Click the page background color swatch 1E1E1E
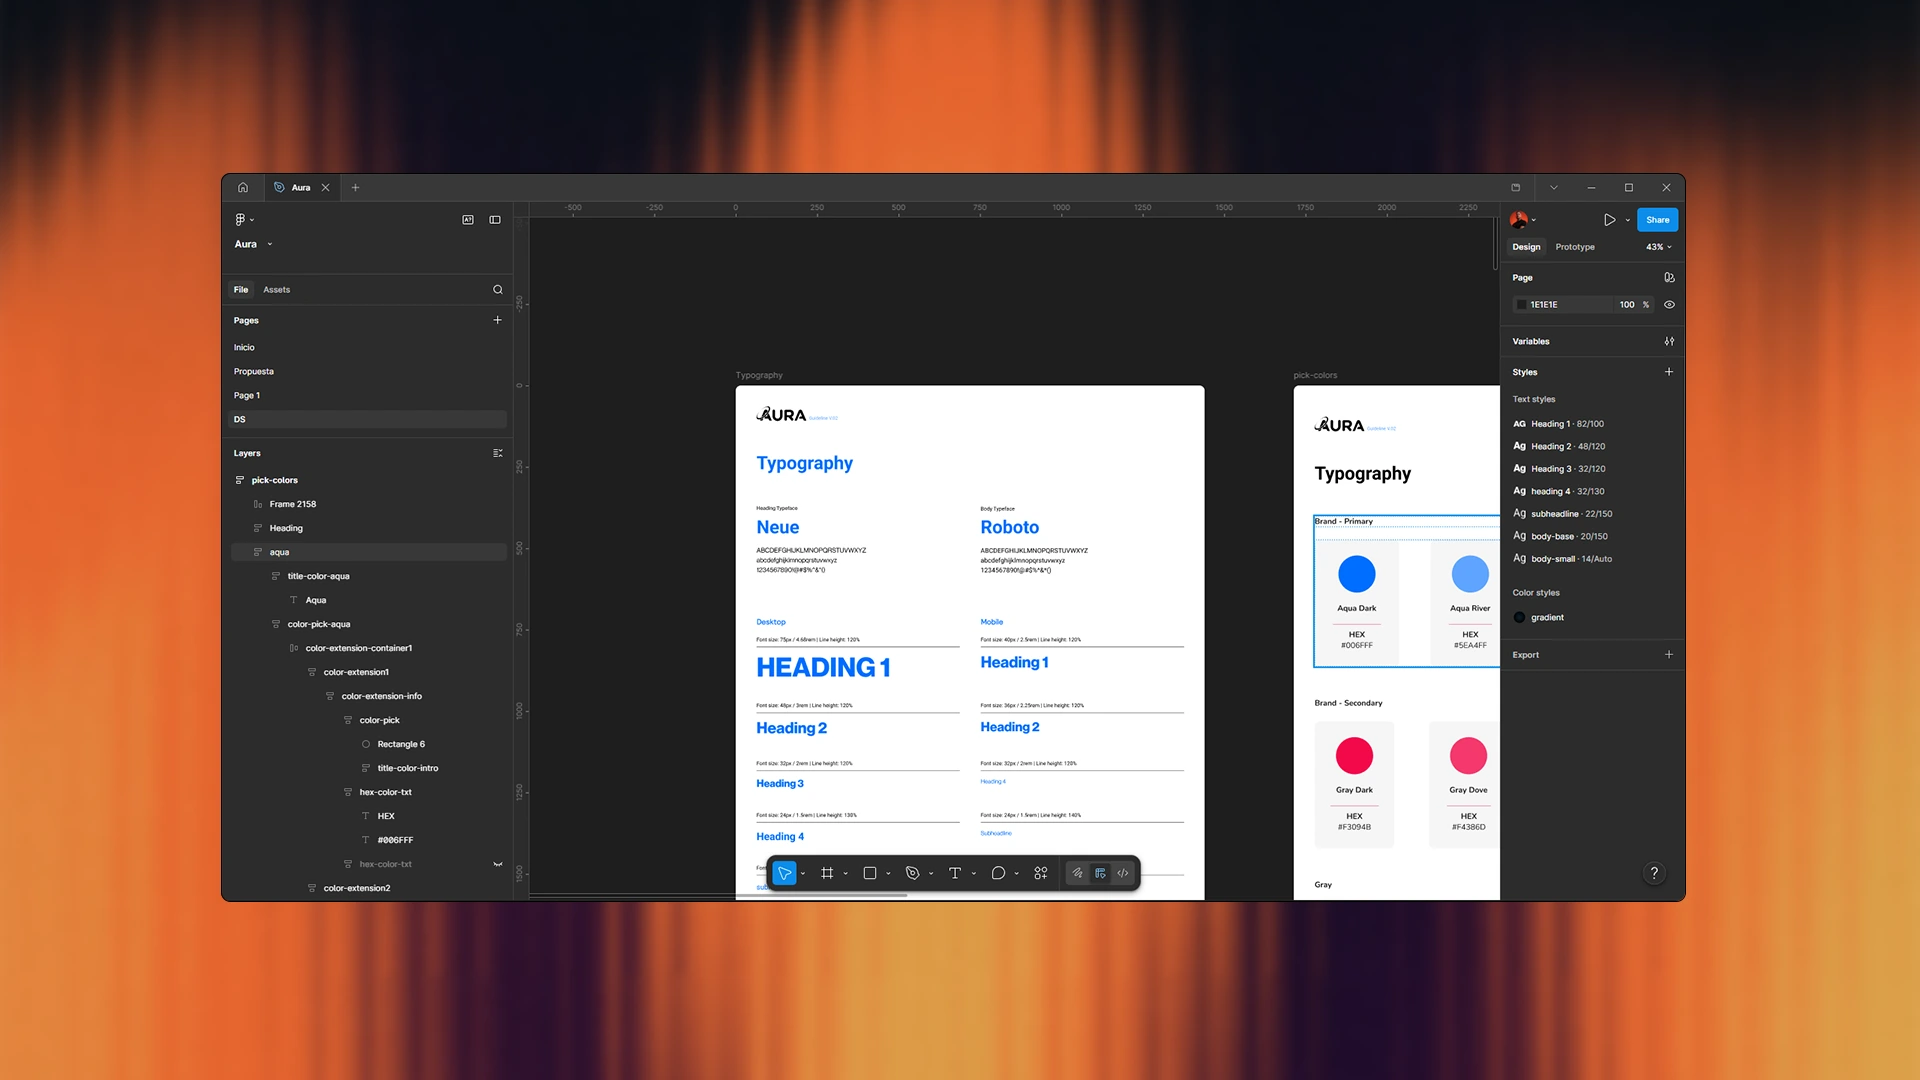The width and height of the screenshot is (1920, 1080). click(1521, 304)
